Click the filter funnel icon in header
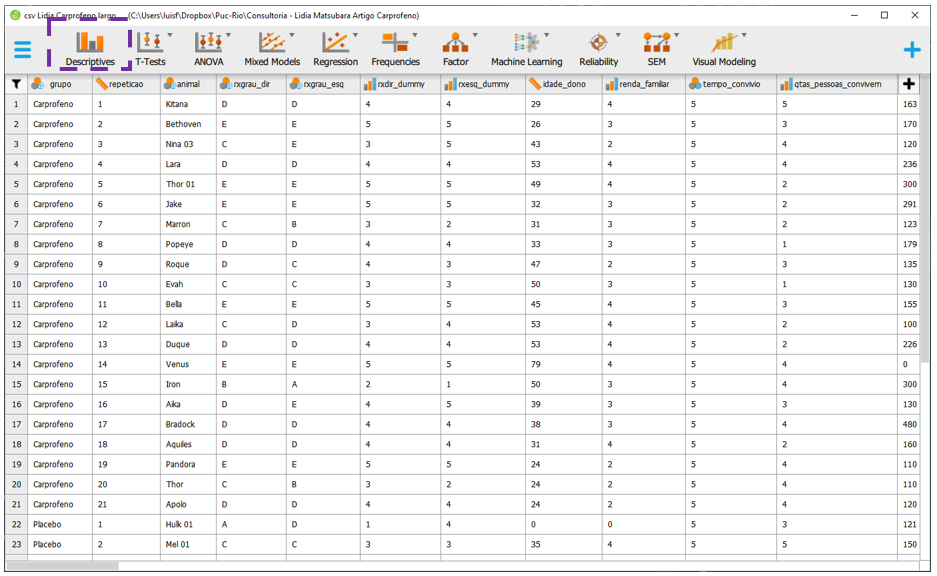Screen dimensions: 937x576 pyautogui.click(x=15, y=84)
